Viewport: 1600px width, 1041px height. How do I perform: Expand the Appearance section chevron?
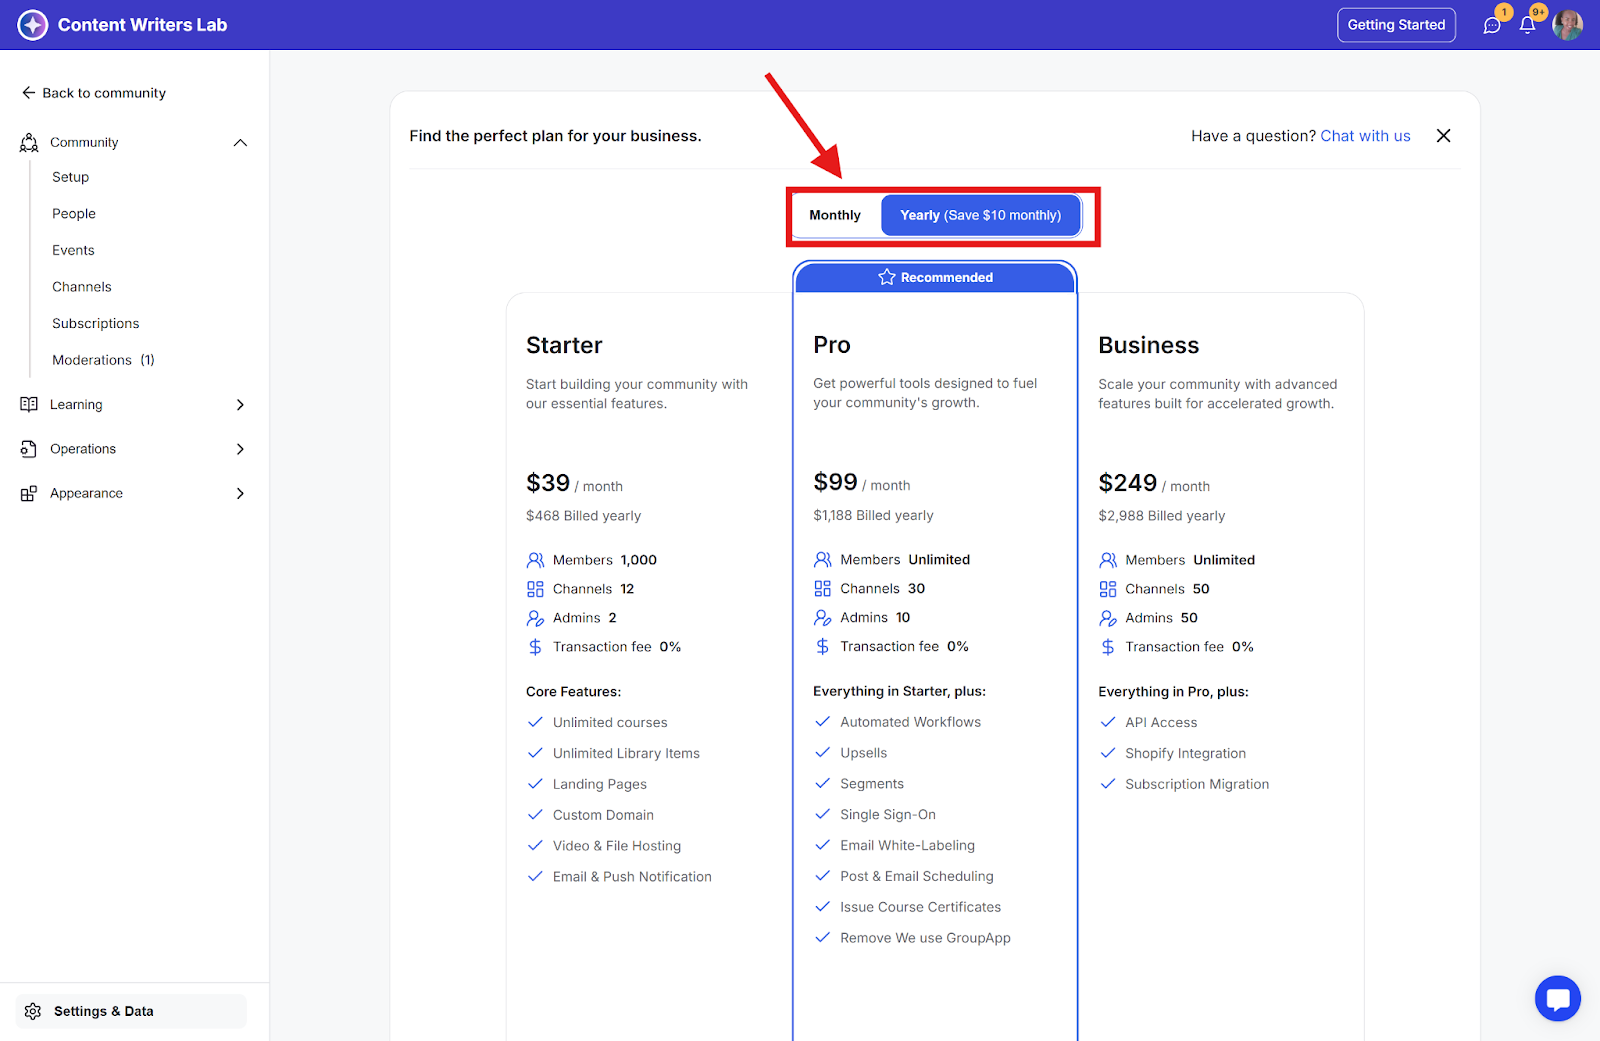point(240,494)
